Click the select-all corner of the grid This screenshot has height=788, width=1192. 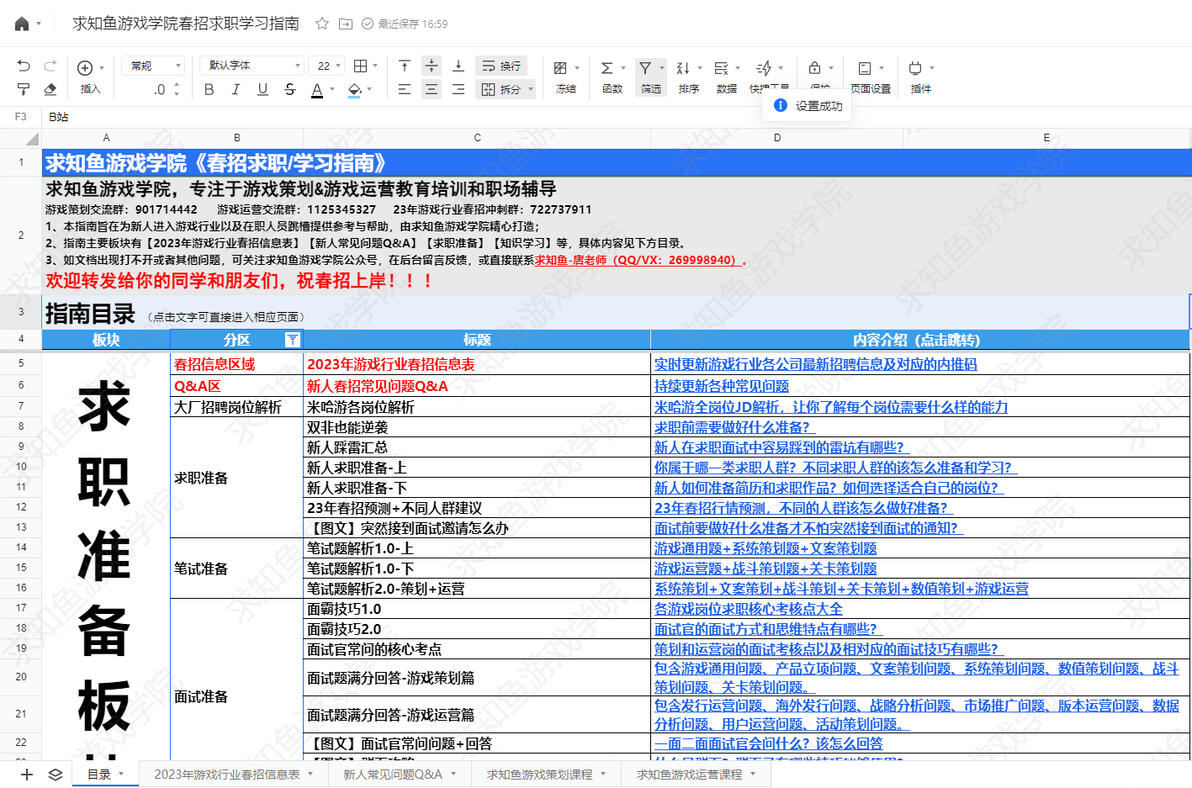point(32,138)
